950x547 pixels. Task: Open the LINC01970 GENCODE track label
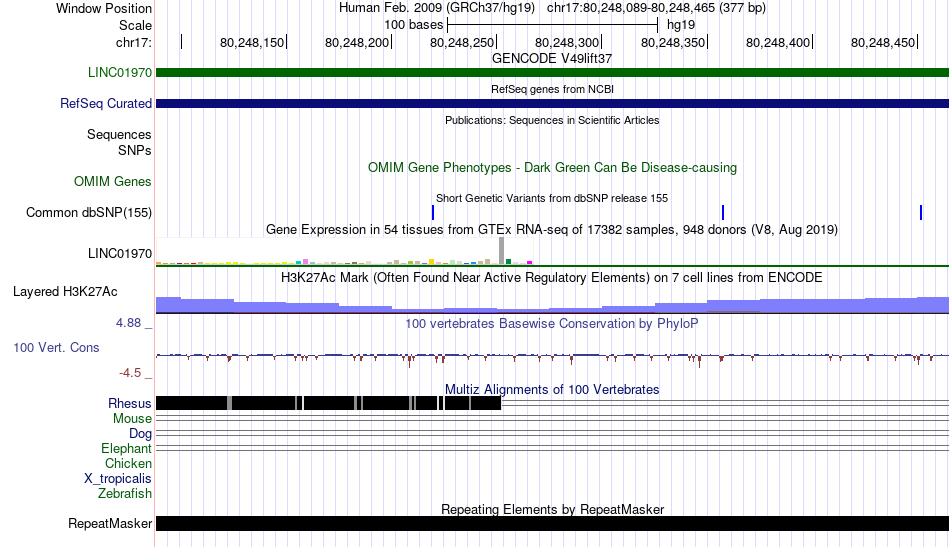(x=119, y=73)
